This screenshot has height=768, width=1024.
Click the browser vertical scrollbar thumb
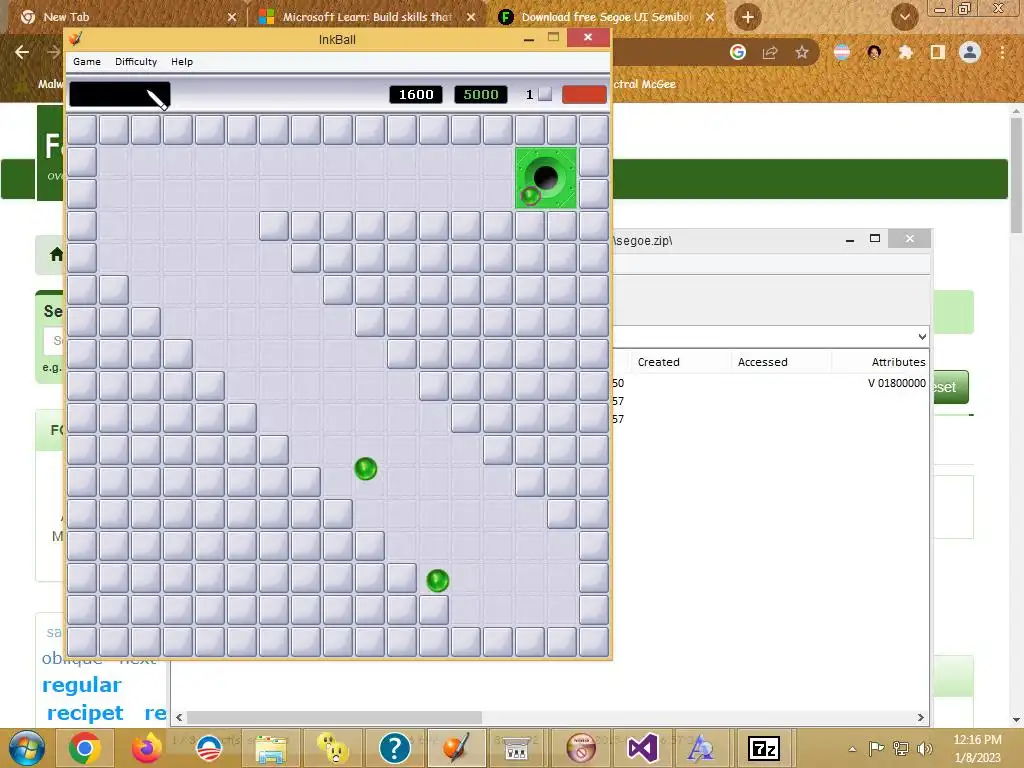1016,175
